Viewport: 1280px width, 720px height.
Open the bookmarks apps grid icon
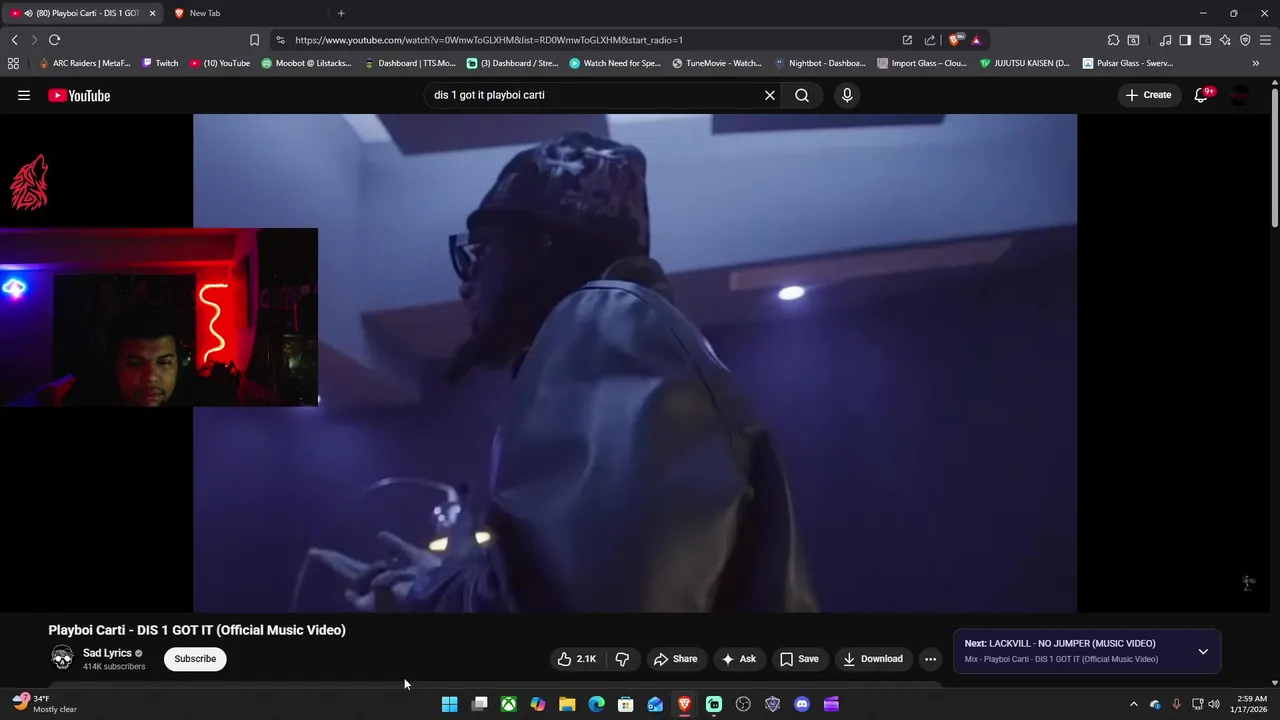(13, 63)
